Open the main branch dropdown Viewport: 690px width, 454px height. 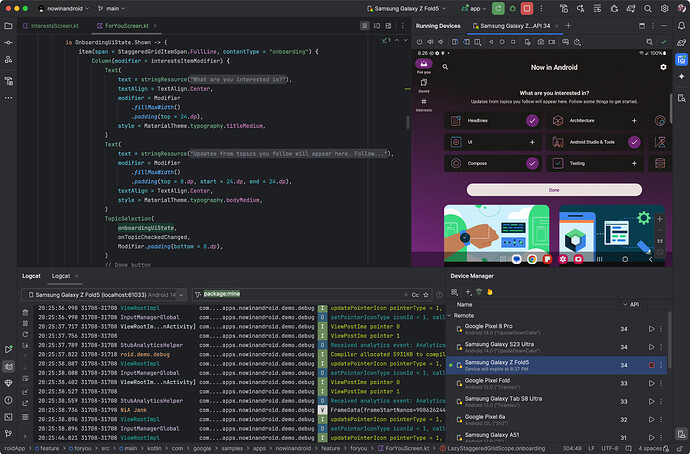(x=112, y=8)
